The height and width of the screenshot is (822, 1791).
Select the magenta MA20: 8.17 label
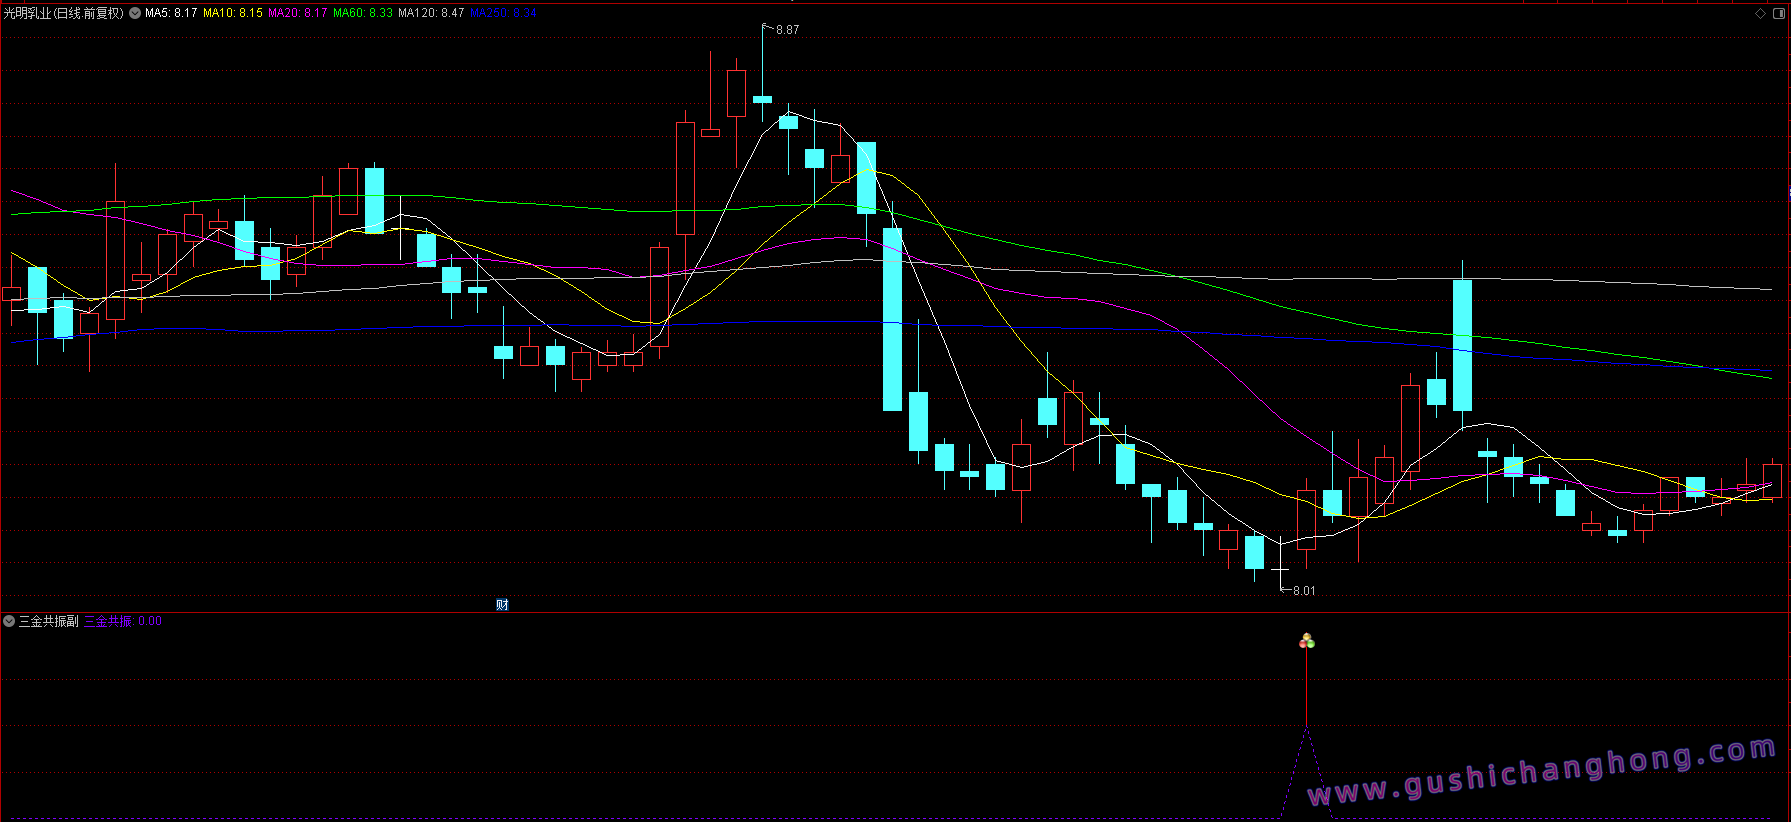click(x=297, y=13)
